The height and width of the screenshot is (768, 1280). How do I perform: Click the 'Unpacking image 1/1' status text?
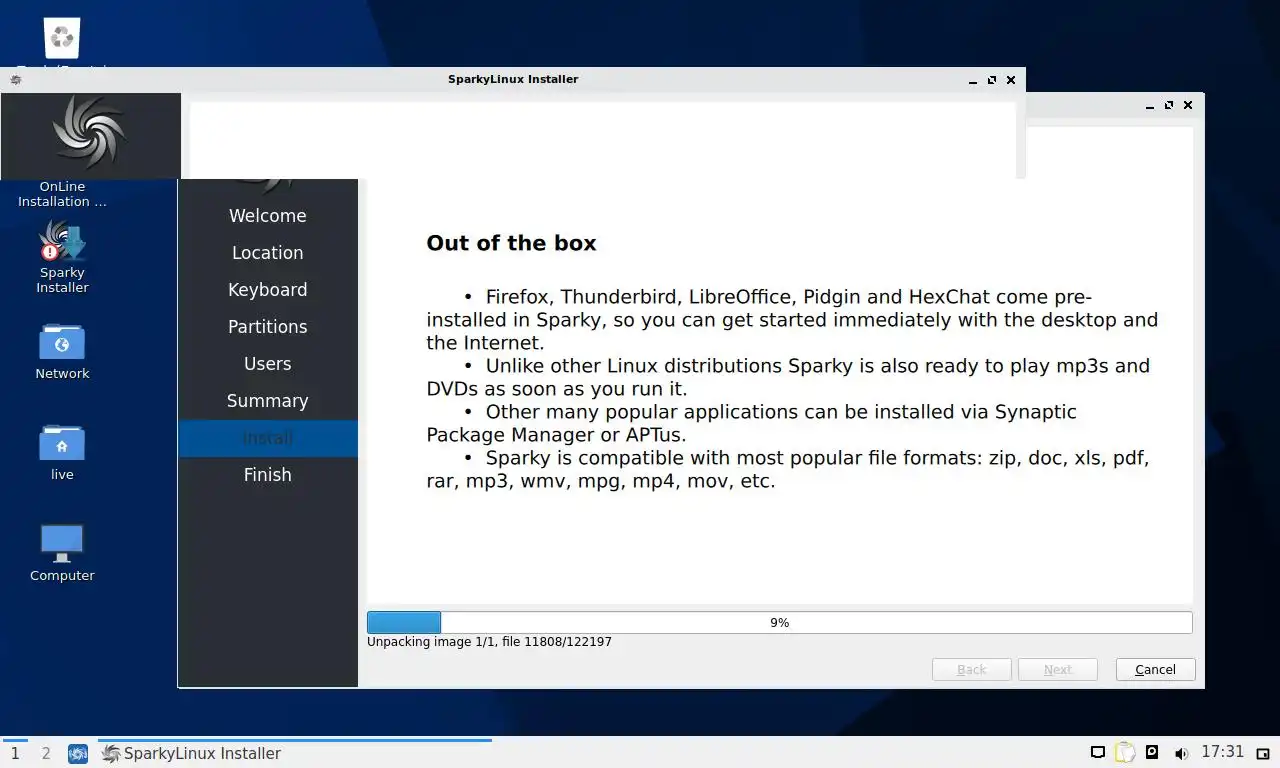pos(489,642)
